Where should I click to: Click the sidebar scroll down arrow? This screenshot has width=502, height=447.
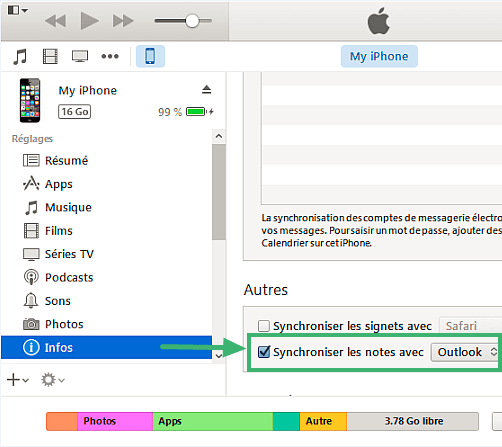click(219, 356)
